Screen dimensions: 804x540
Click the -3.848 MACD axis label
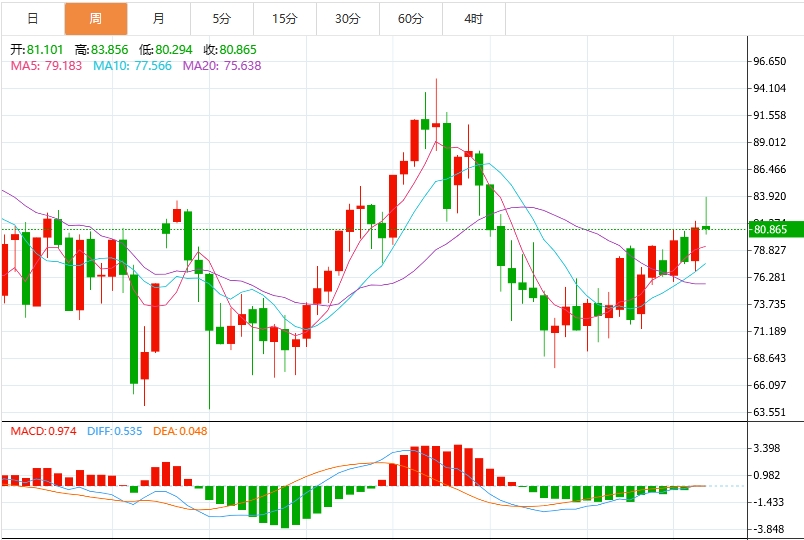coord(769,529)
